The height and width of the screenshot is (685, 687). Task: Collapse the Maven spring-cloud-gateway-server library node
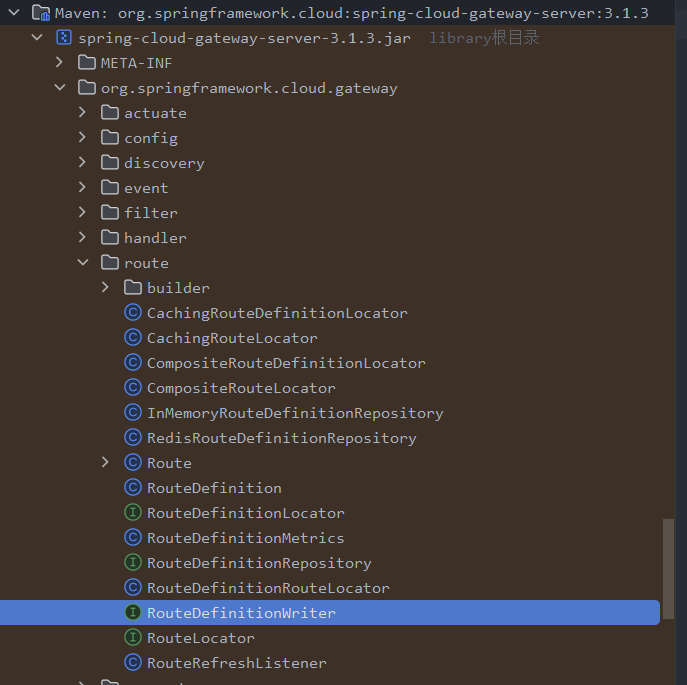point(14,12)
